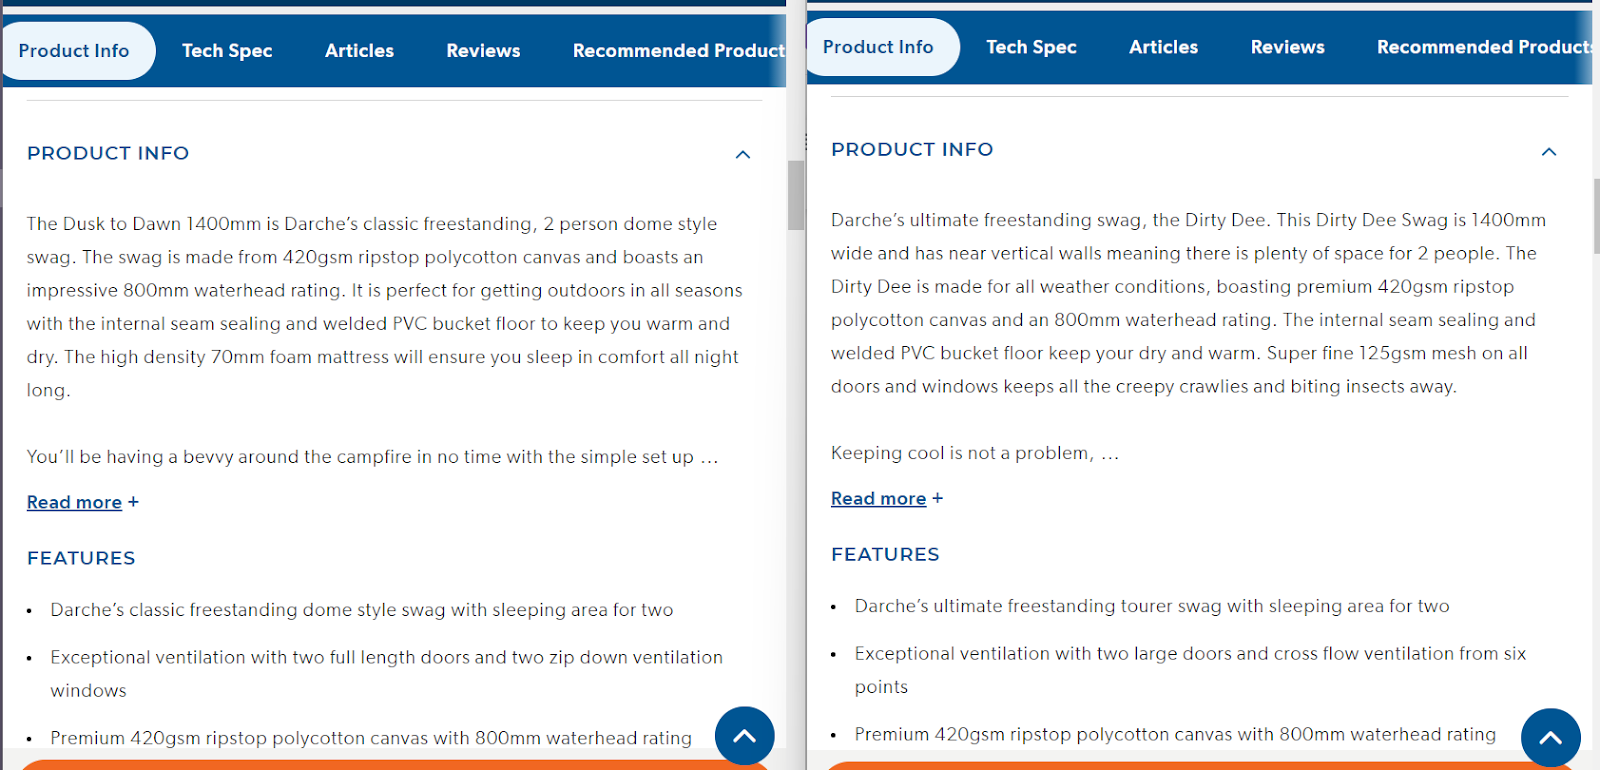
Task: Click the orange action bar below the right page
Action: [x=1200, y=765]
